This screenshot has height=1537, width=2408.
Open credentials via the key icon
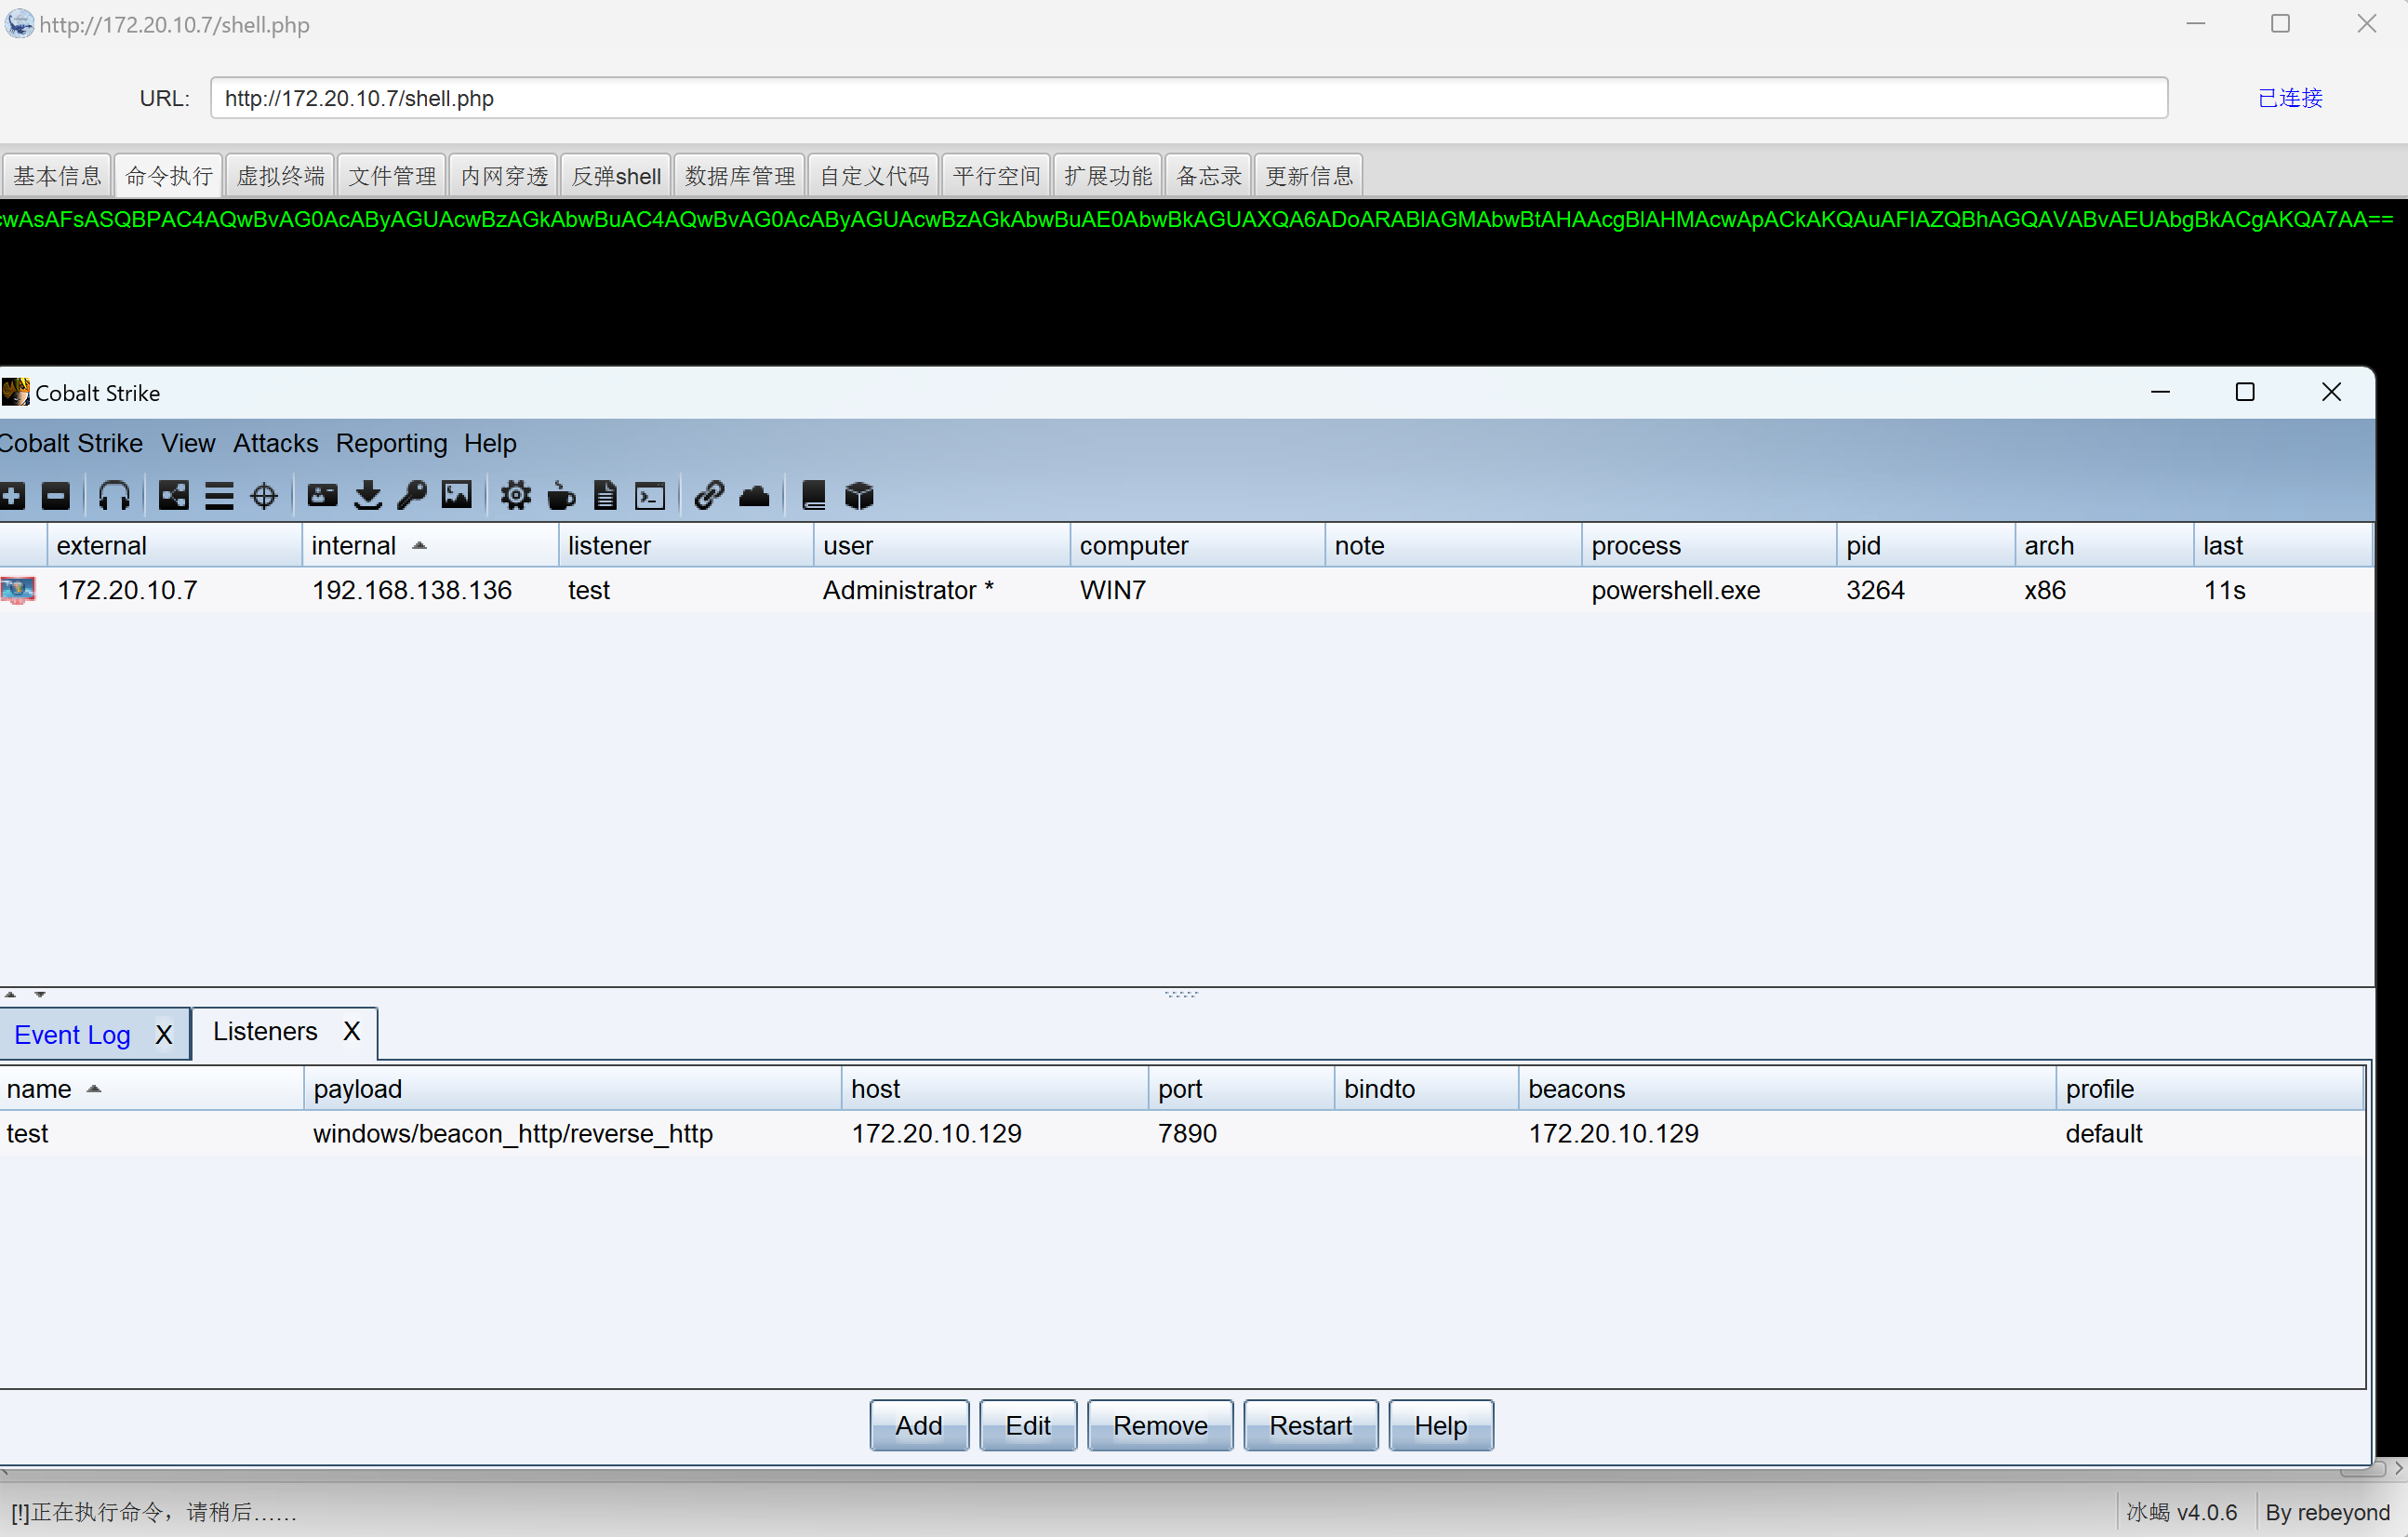click(x=412, y=496)
